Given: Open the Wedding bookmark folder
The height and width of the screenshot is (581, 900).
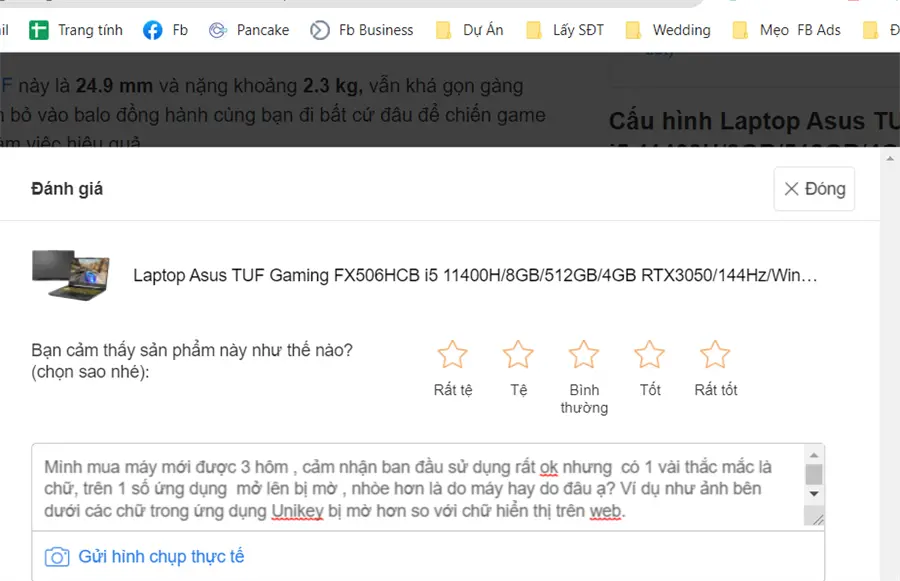Looking at the screenshot, I should (668, 30).
